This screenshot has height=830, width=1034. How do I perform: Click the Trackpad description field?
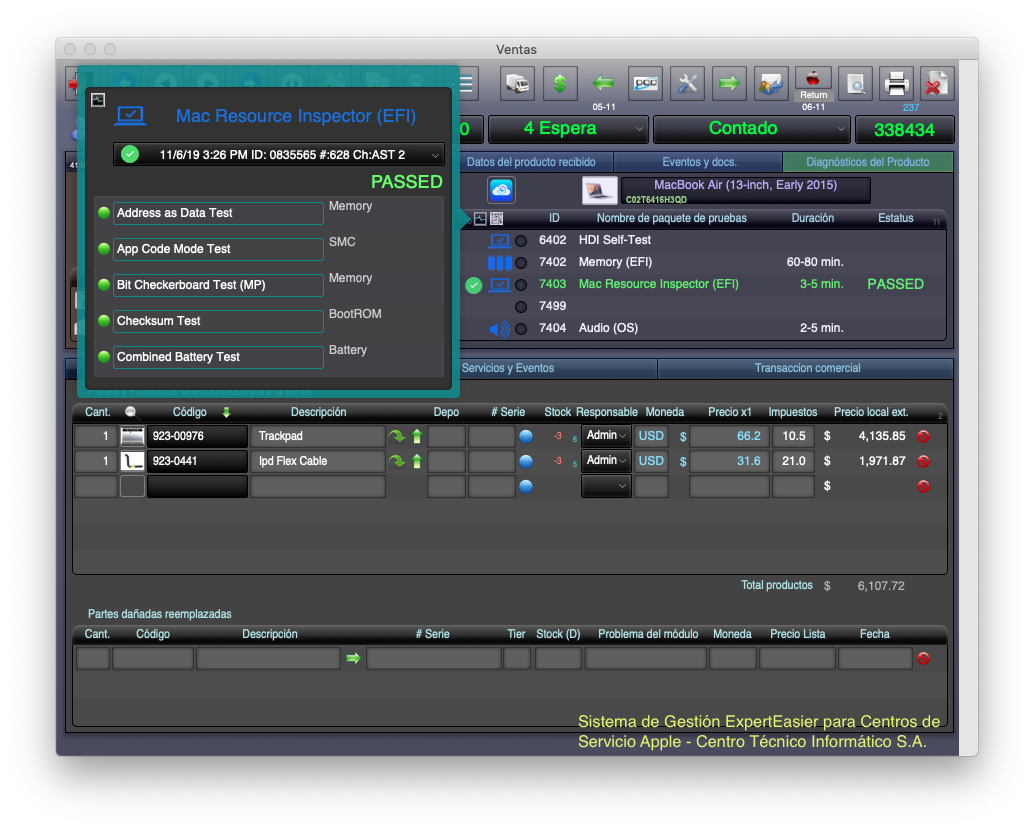(x=317, y=436)
